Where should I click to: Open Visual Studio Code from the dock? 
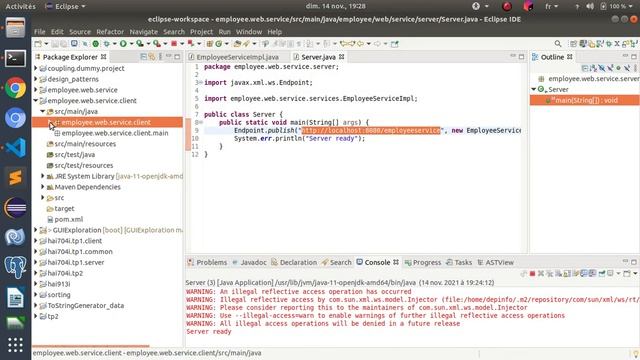(x=16, y=148)
